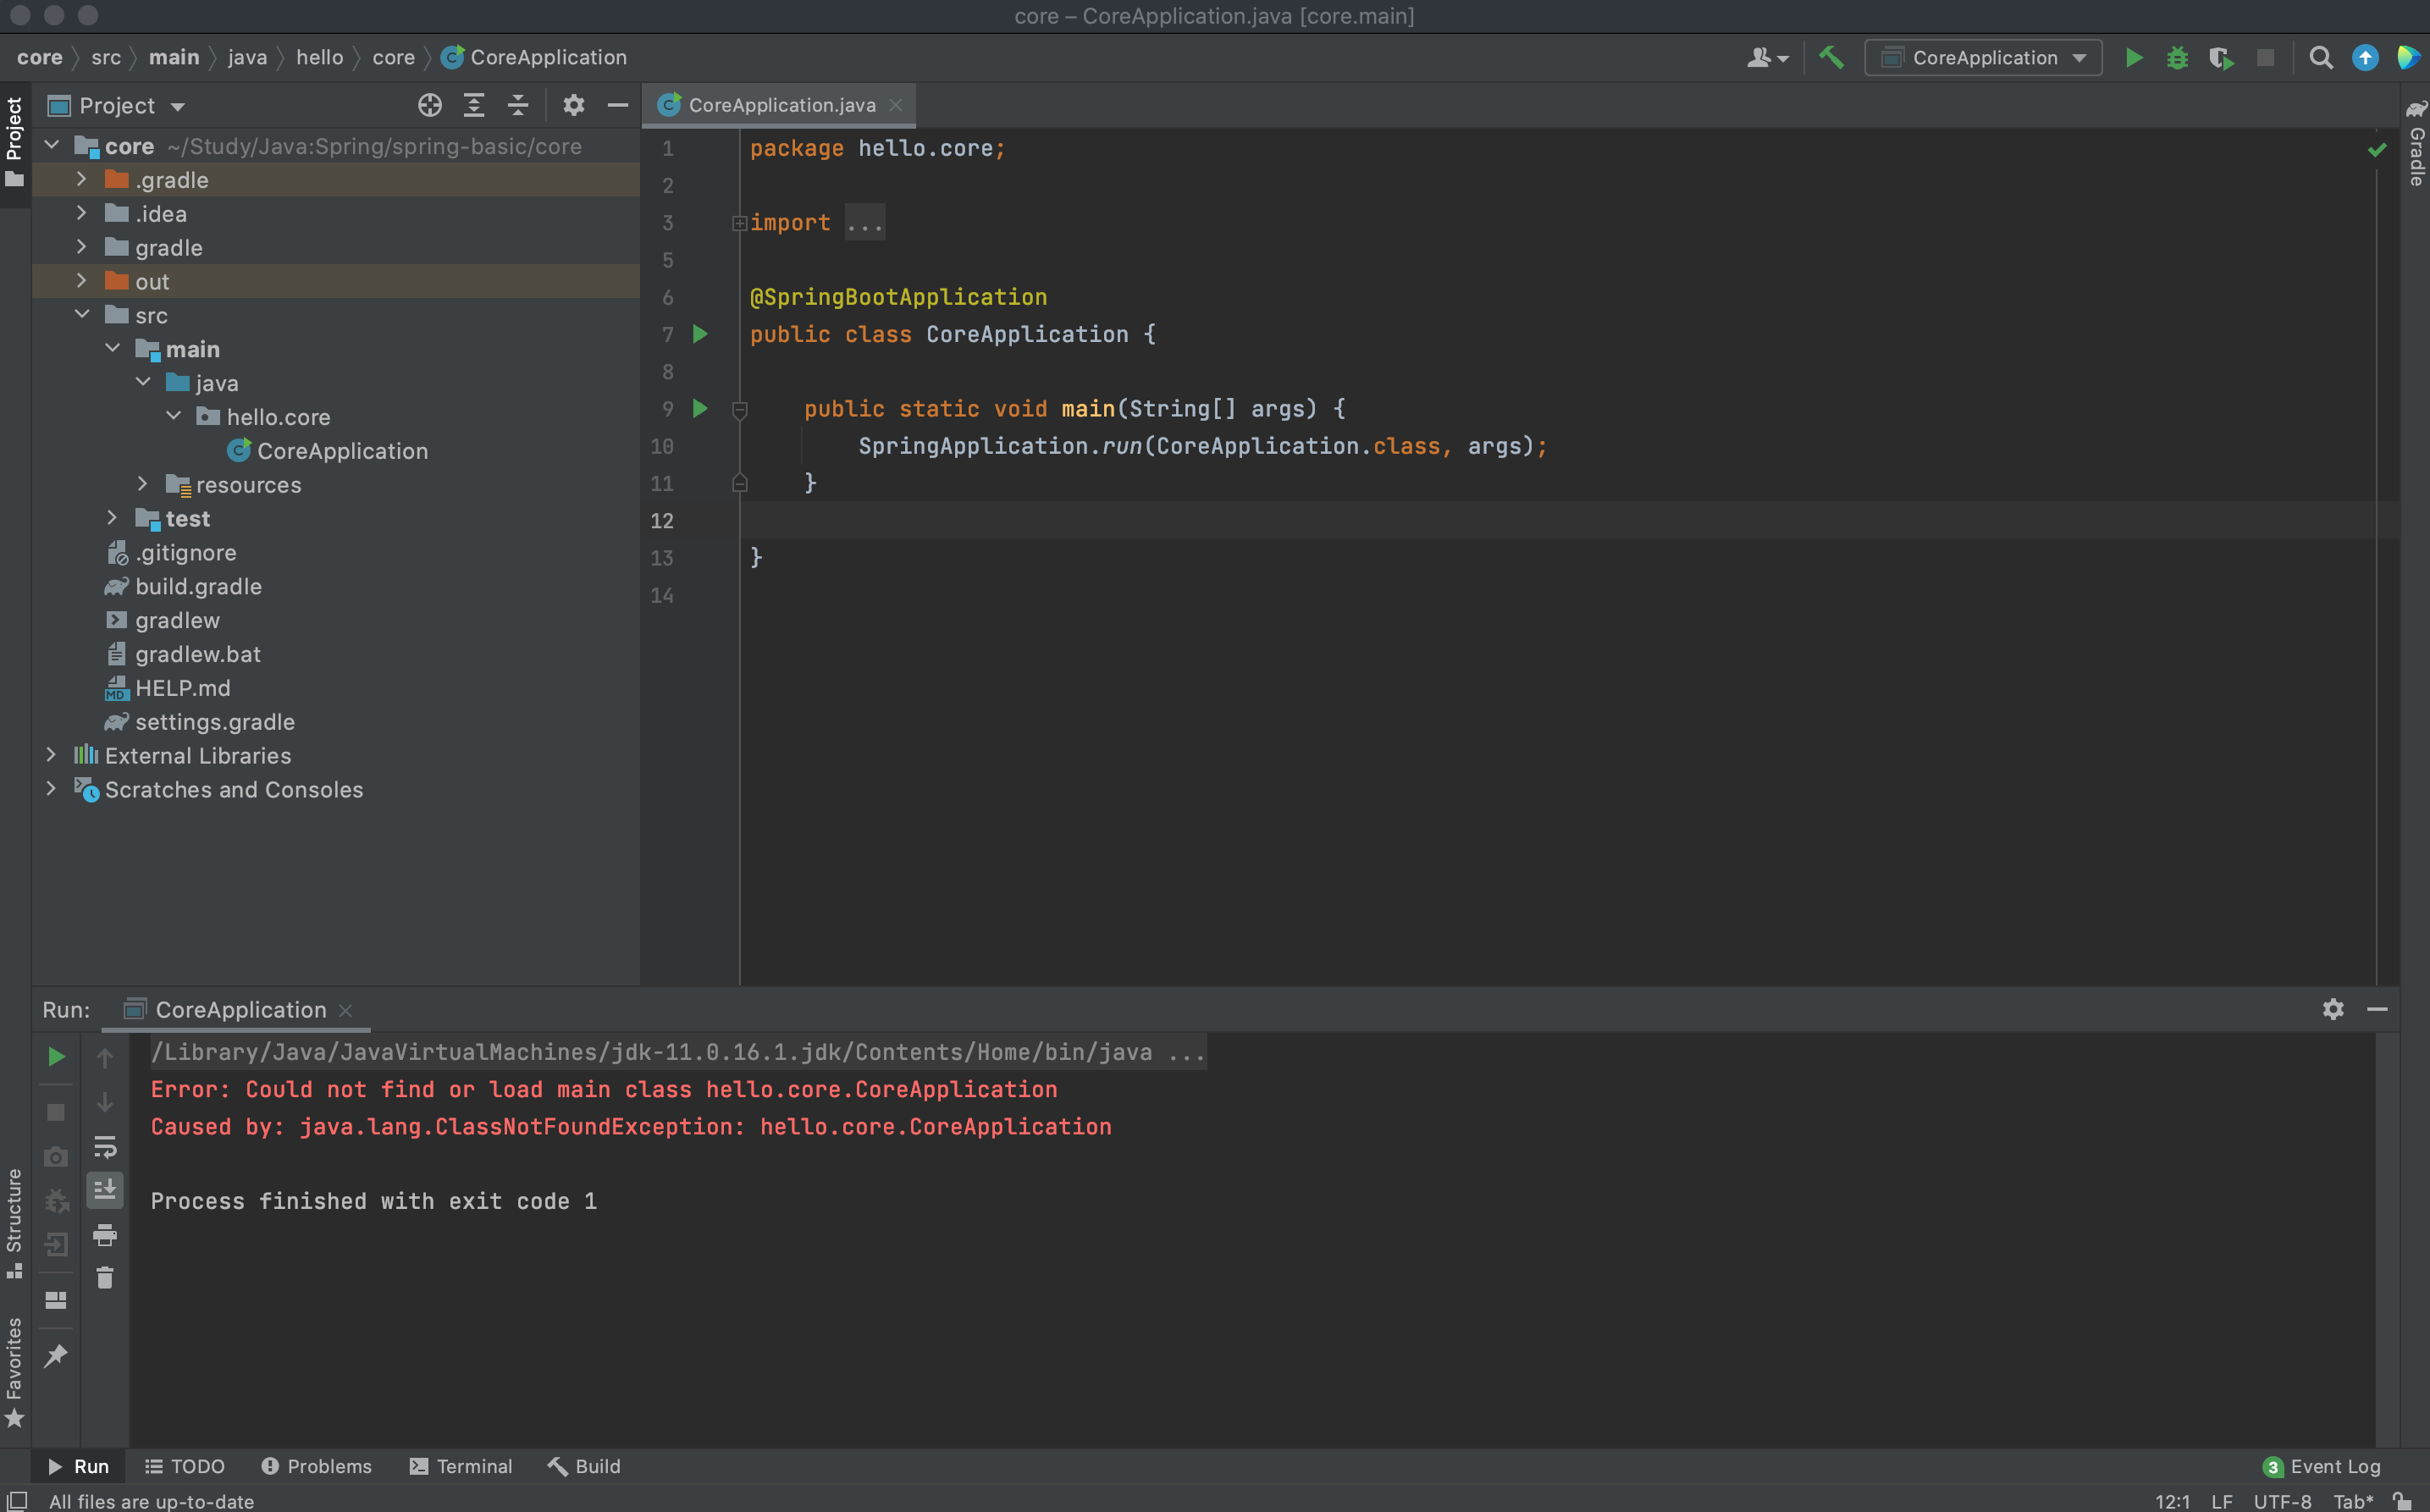The image size is (2430, 1512).
Task: Click the stop square in Run panel
Action: pyautogui.click(x=56, y=1113)
